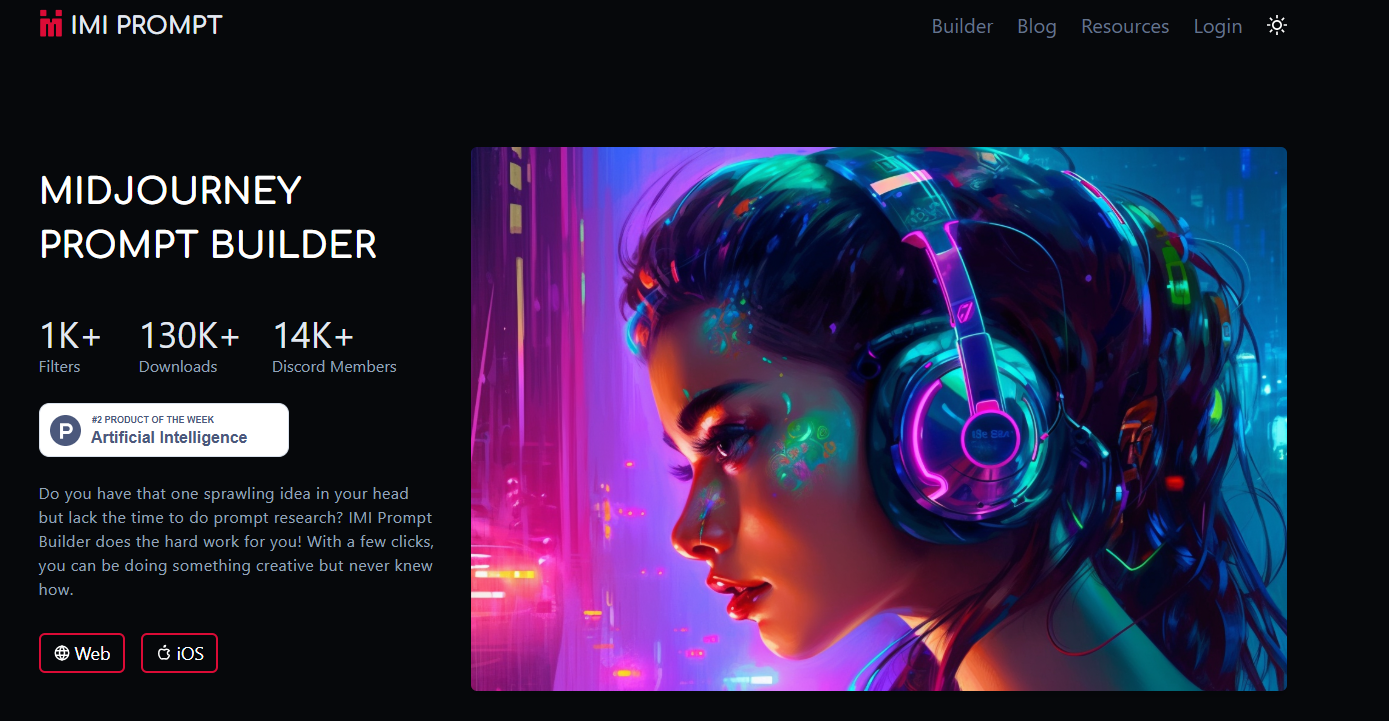Go to the Blog nav item

pyautogui.click(x=1037, y=27)
